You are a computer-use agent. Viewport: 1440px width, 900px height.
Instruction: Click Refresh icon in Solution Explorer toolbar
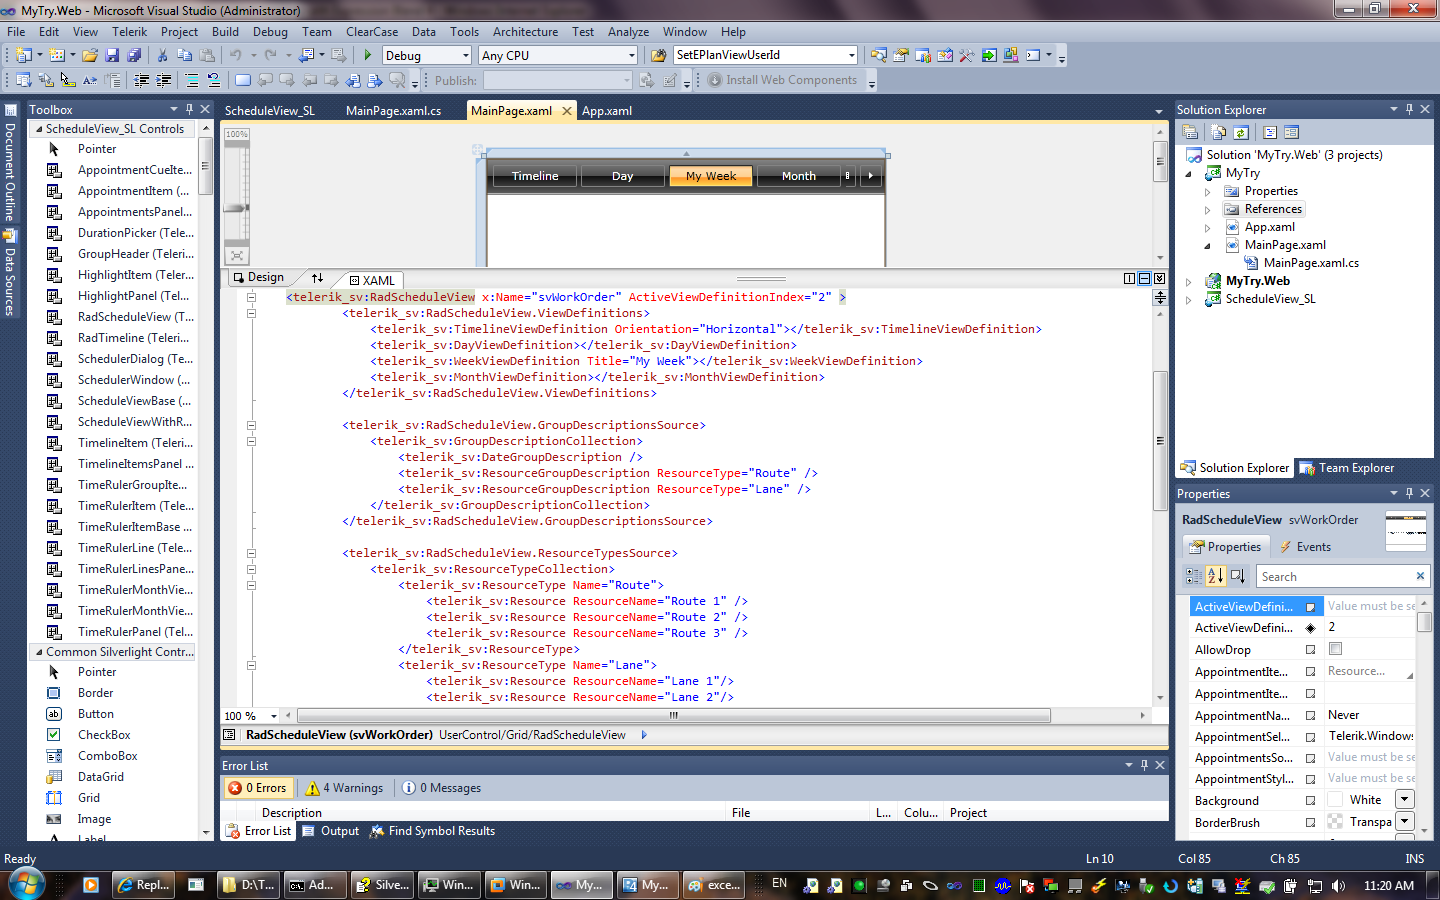click(x=1241, y=132)
